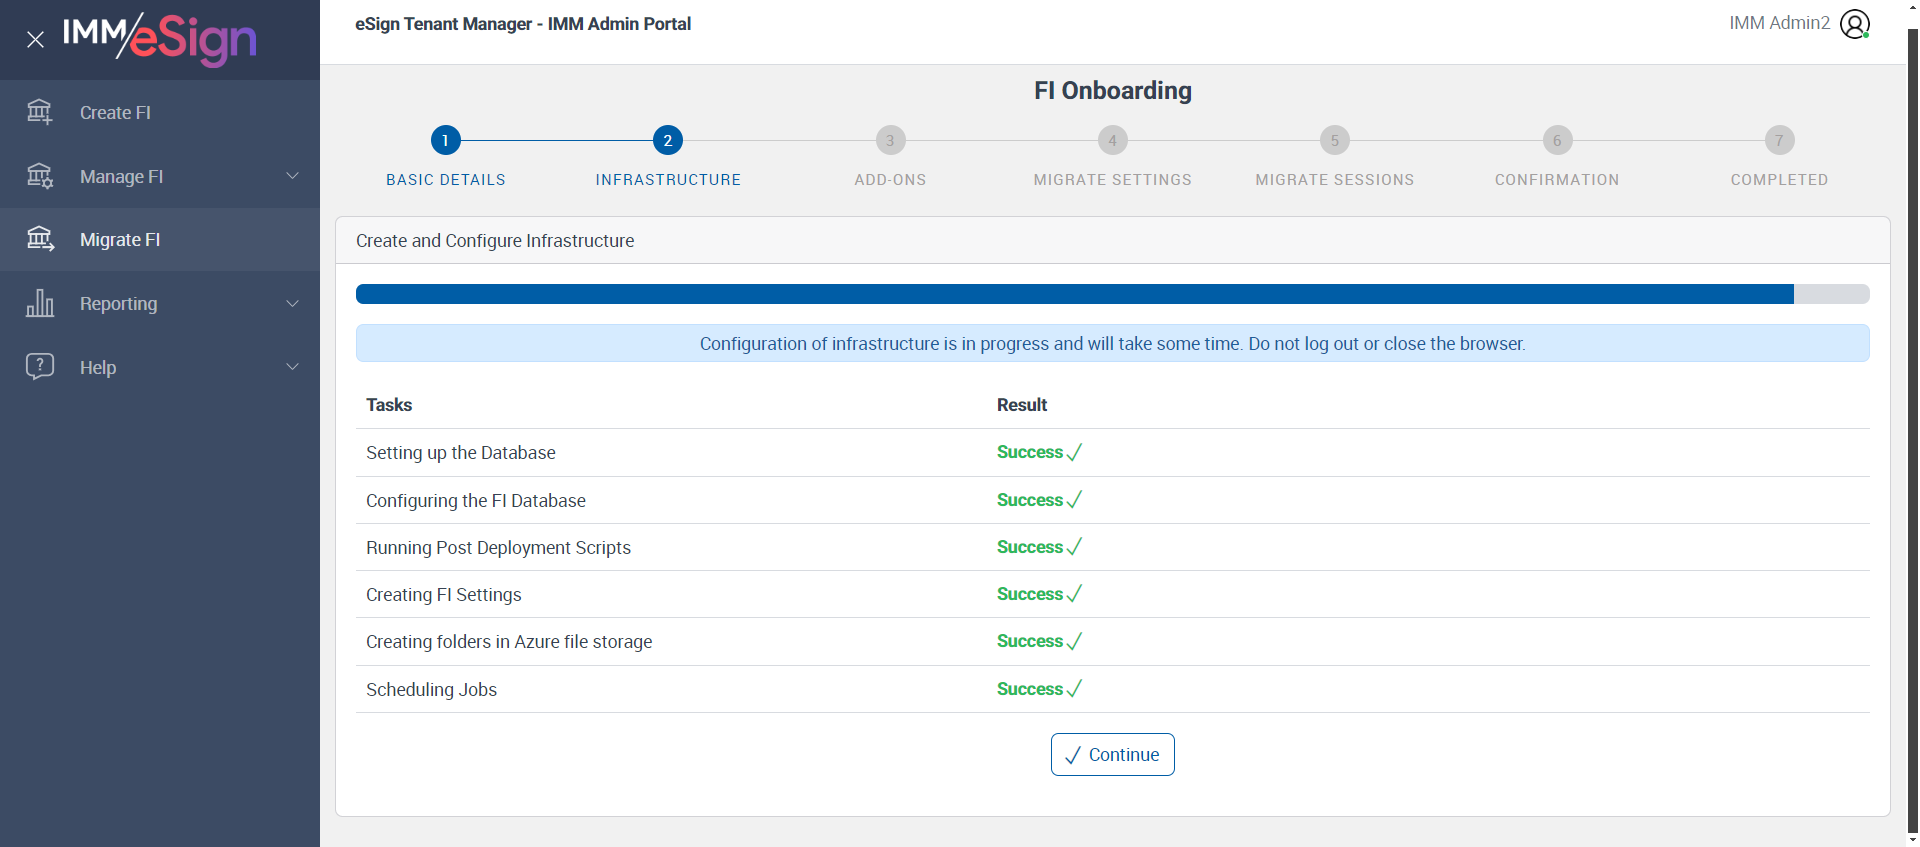1920x847 pixels.
Task: Click the Create FI bank icon
Action: [40, 112]
